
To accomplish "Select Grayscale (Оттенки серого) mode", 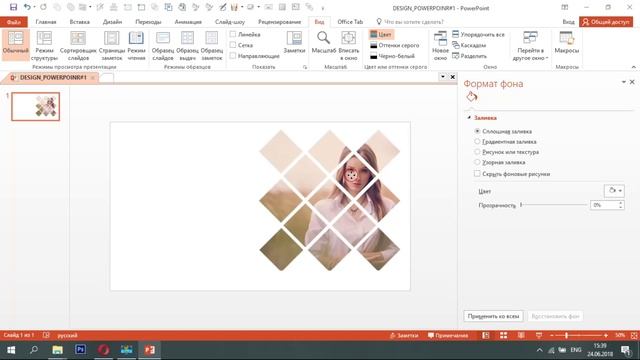I will [x=395, y=45].
